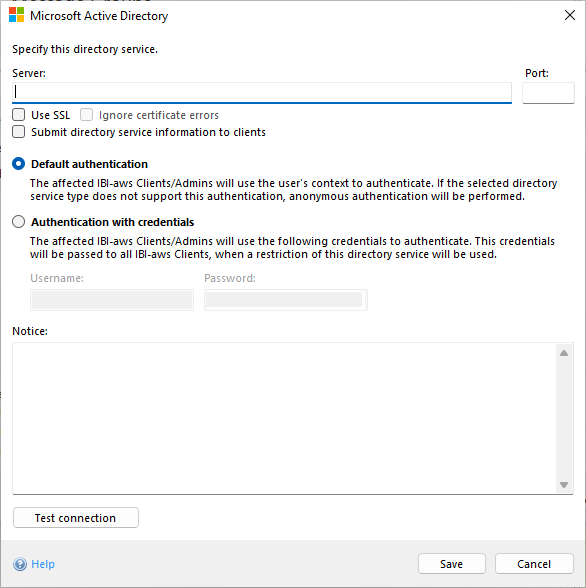The width and height of the screenshot is (586, 588).
Task: Click the Password text box
Action: (286, 300)
